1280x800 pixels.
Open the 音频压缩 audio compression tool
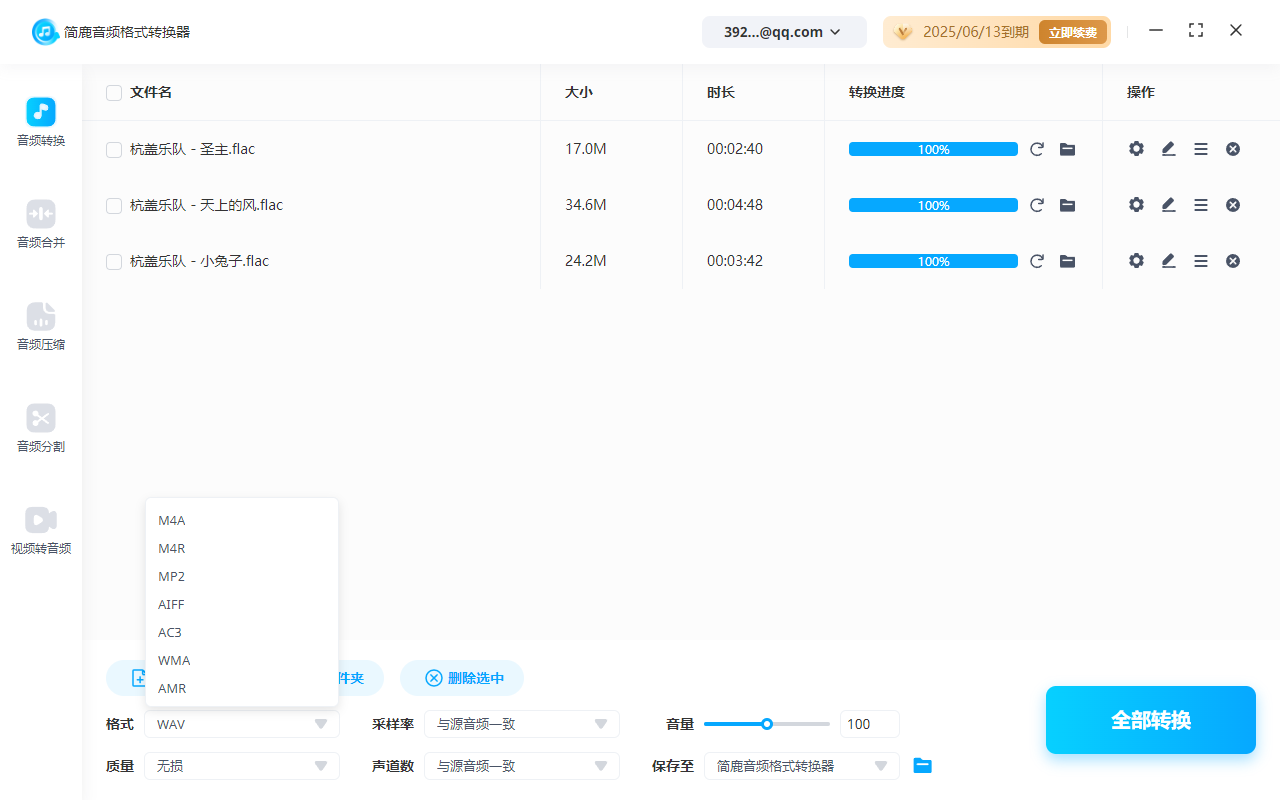41,326
